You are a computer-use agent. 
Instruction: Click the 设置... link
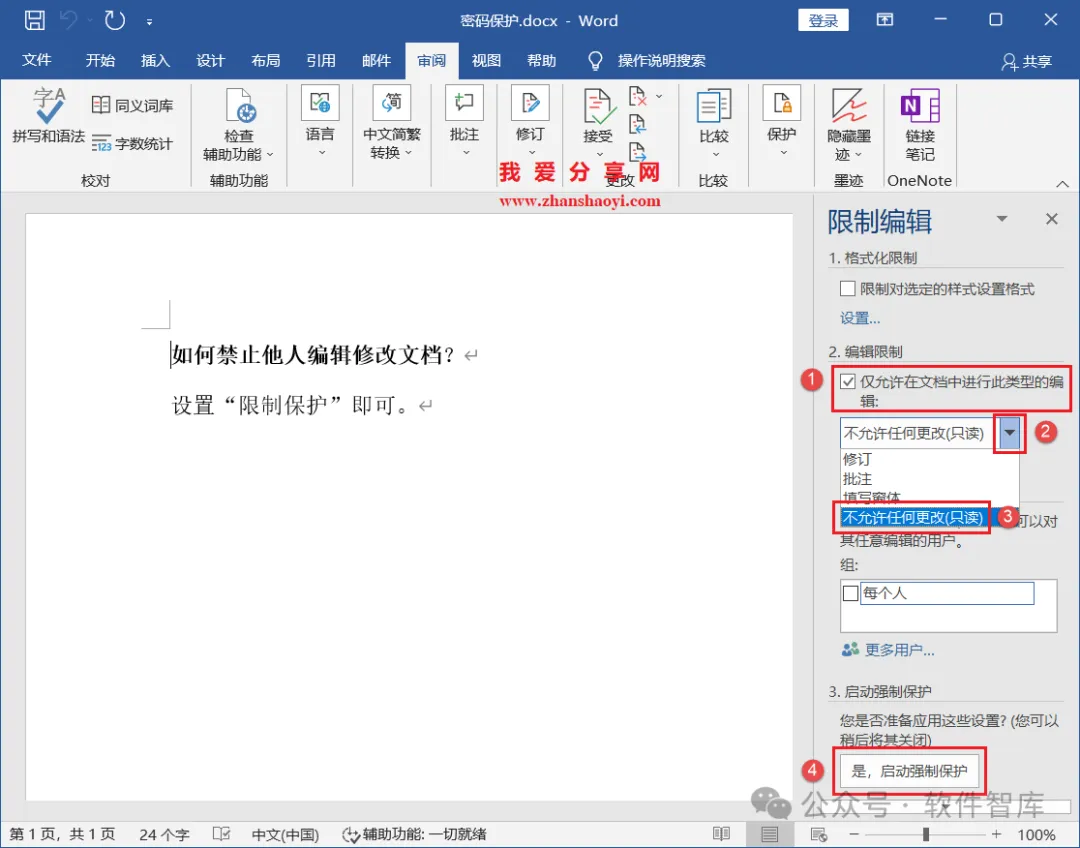(860, 318)
